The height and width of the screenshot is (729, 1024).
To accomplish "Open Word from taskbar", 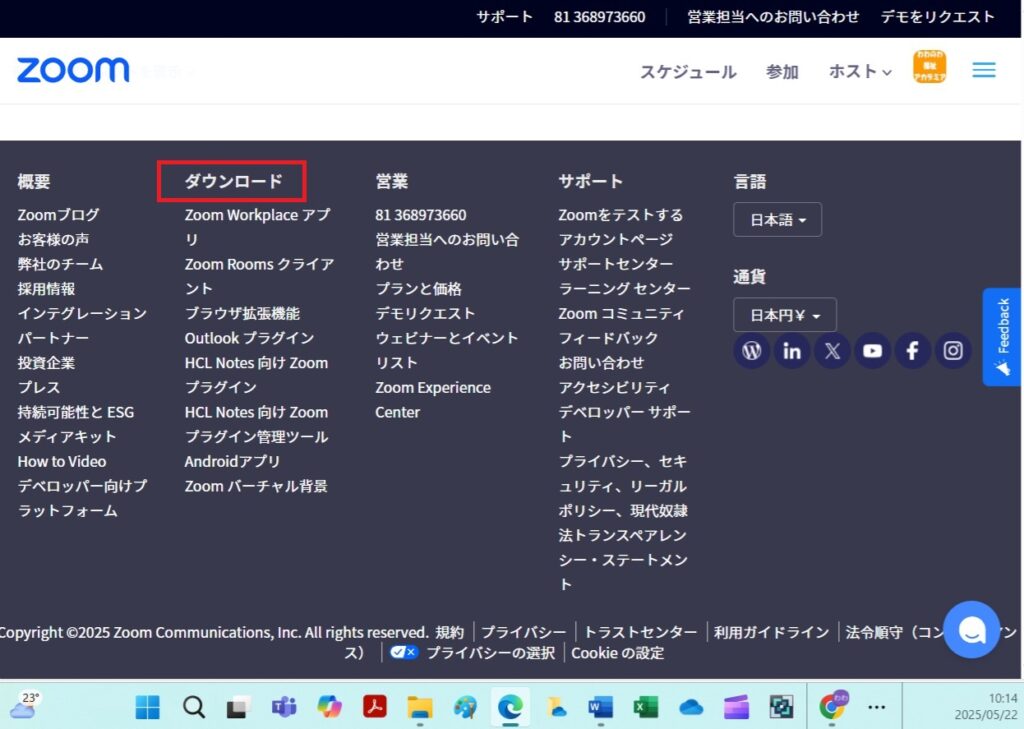I will click(x=600, y=707).
